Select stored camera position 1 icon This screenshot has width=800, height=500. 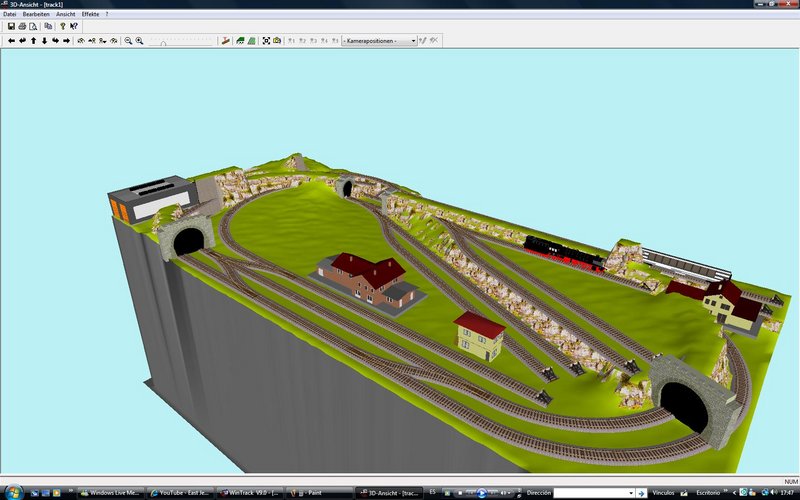click(x=291, y=40)
